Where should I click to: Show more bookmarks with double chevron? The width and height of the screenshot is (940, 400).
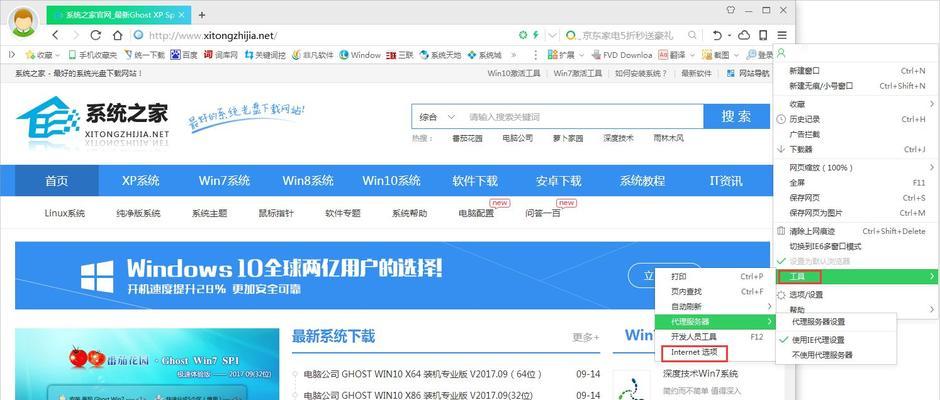(513, 55)
